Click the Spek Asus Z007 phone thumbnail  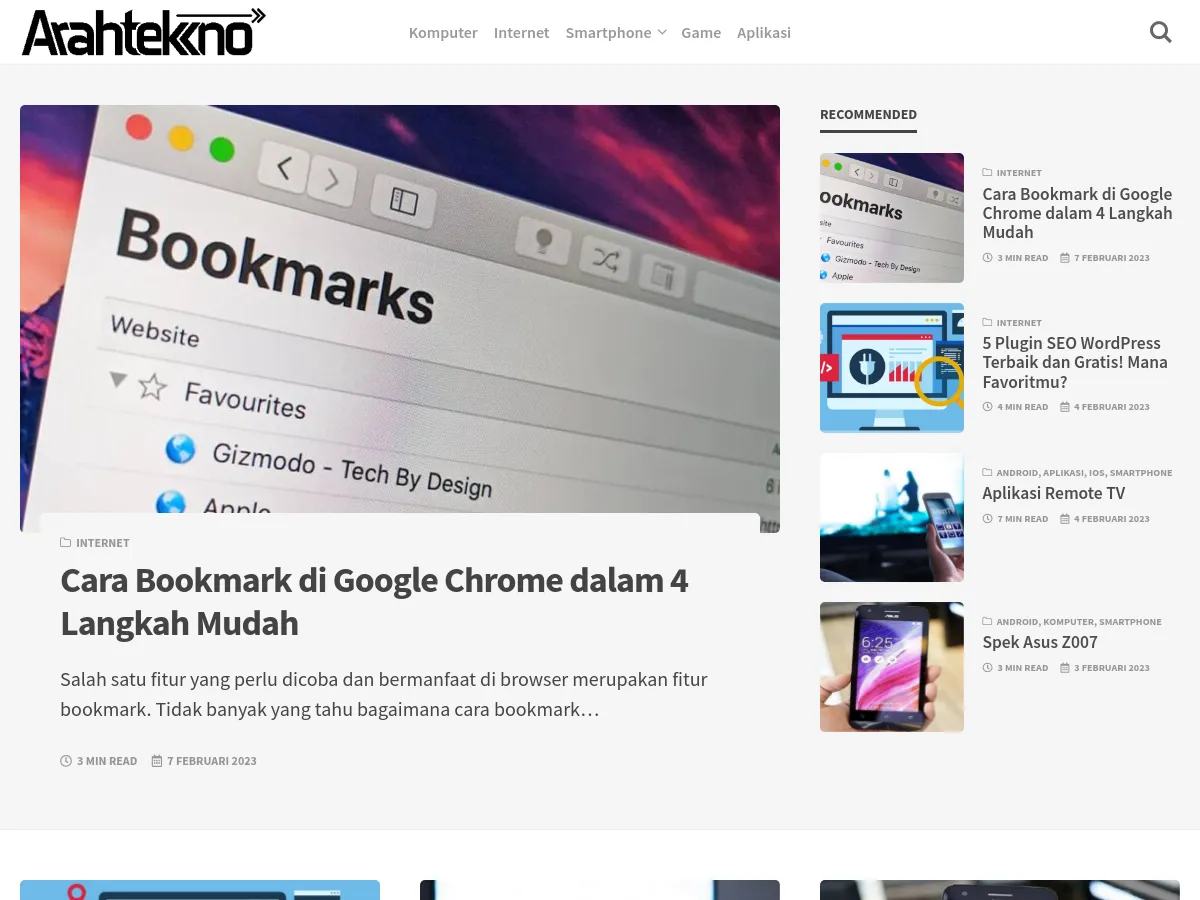[891, 667]
